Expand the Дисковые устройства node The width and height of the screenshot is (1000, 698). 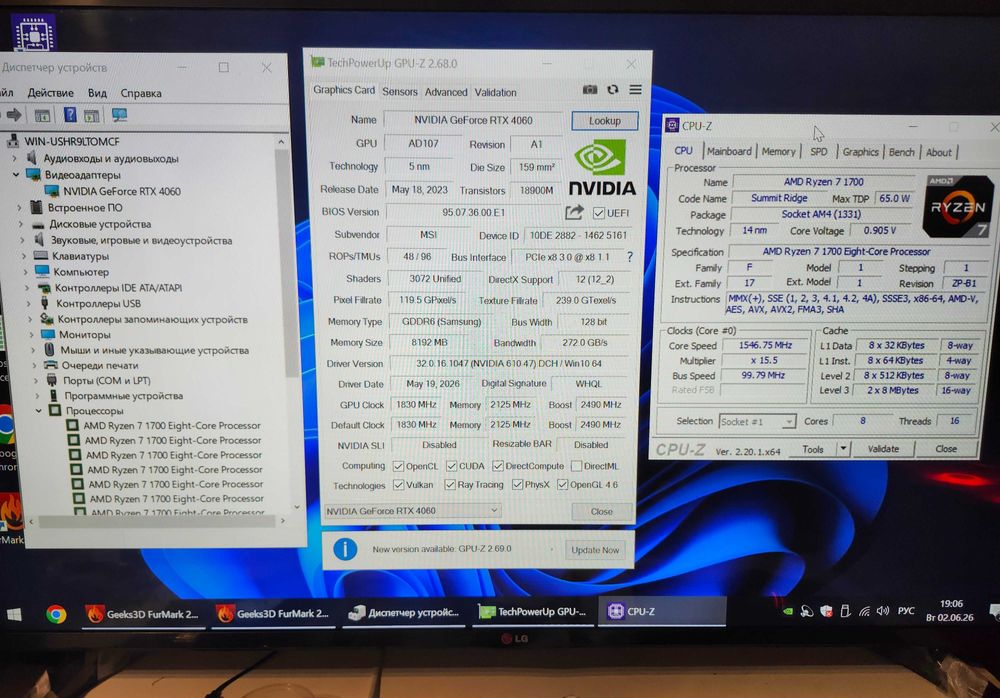[x=20, y=224]
